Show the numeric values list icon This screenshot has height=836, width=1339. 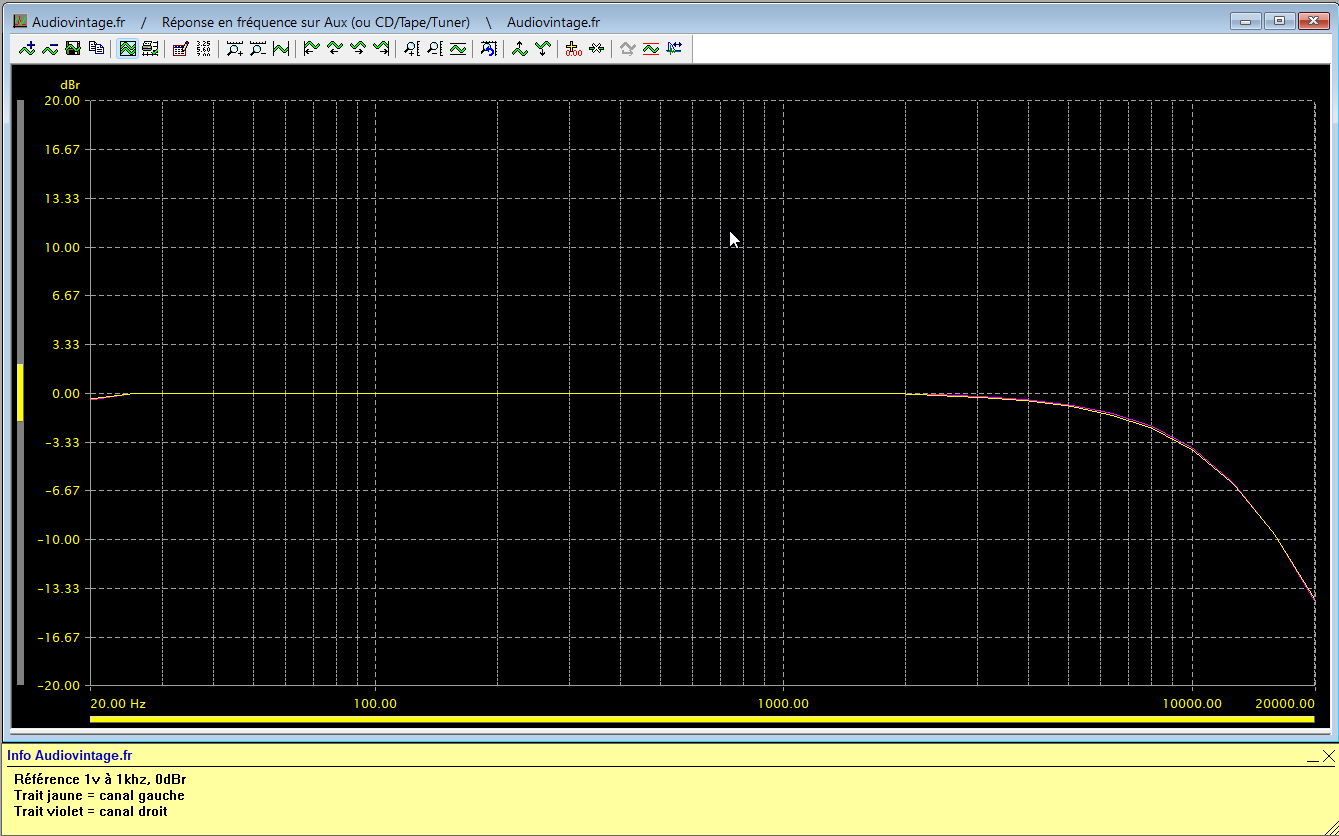click(x=204, y=48)
